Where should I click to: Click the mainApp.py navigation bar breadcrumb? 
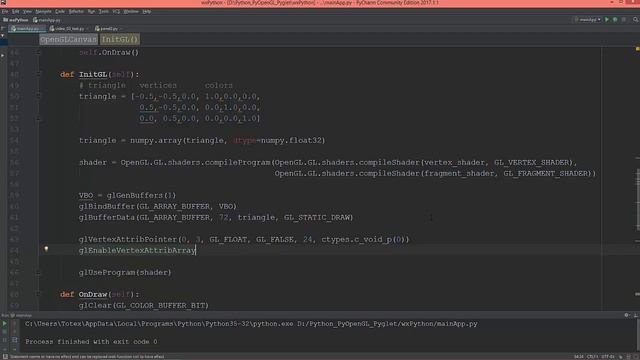(47, 20)
